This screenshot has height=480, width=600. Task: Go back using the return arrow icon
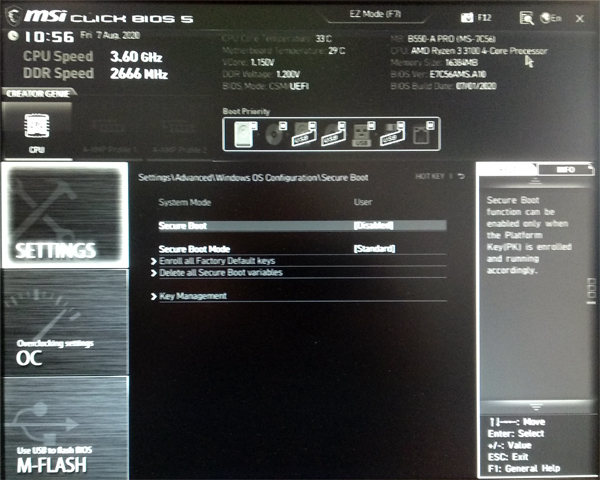(461, 176)
